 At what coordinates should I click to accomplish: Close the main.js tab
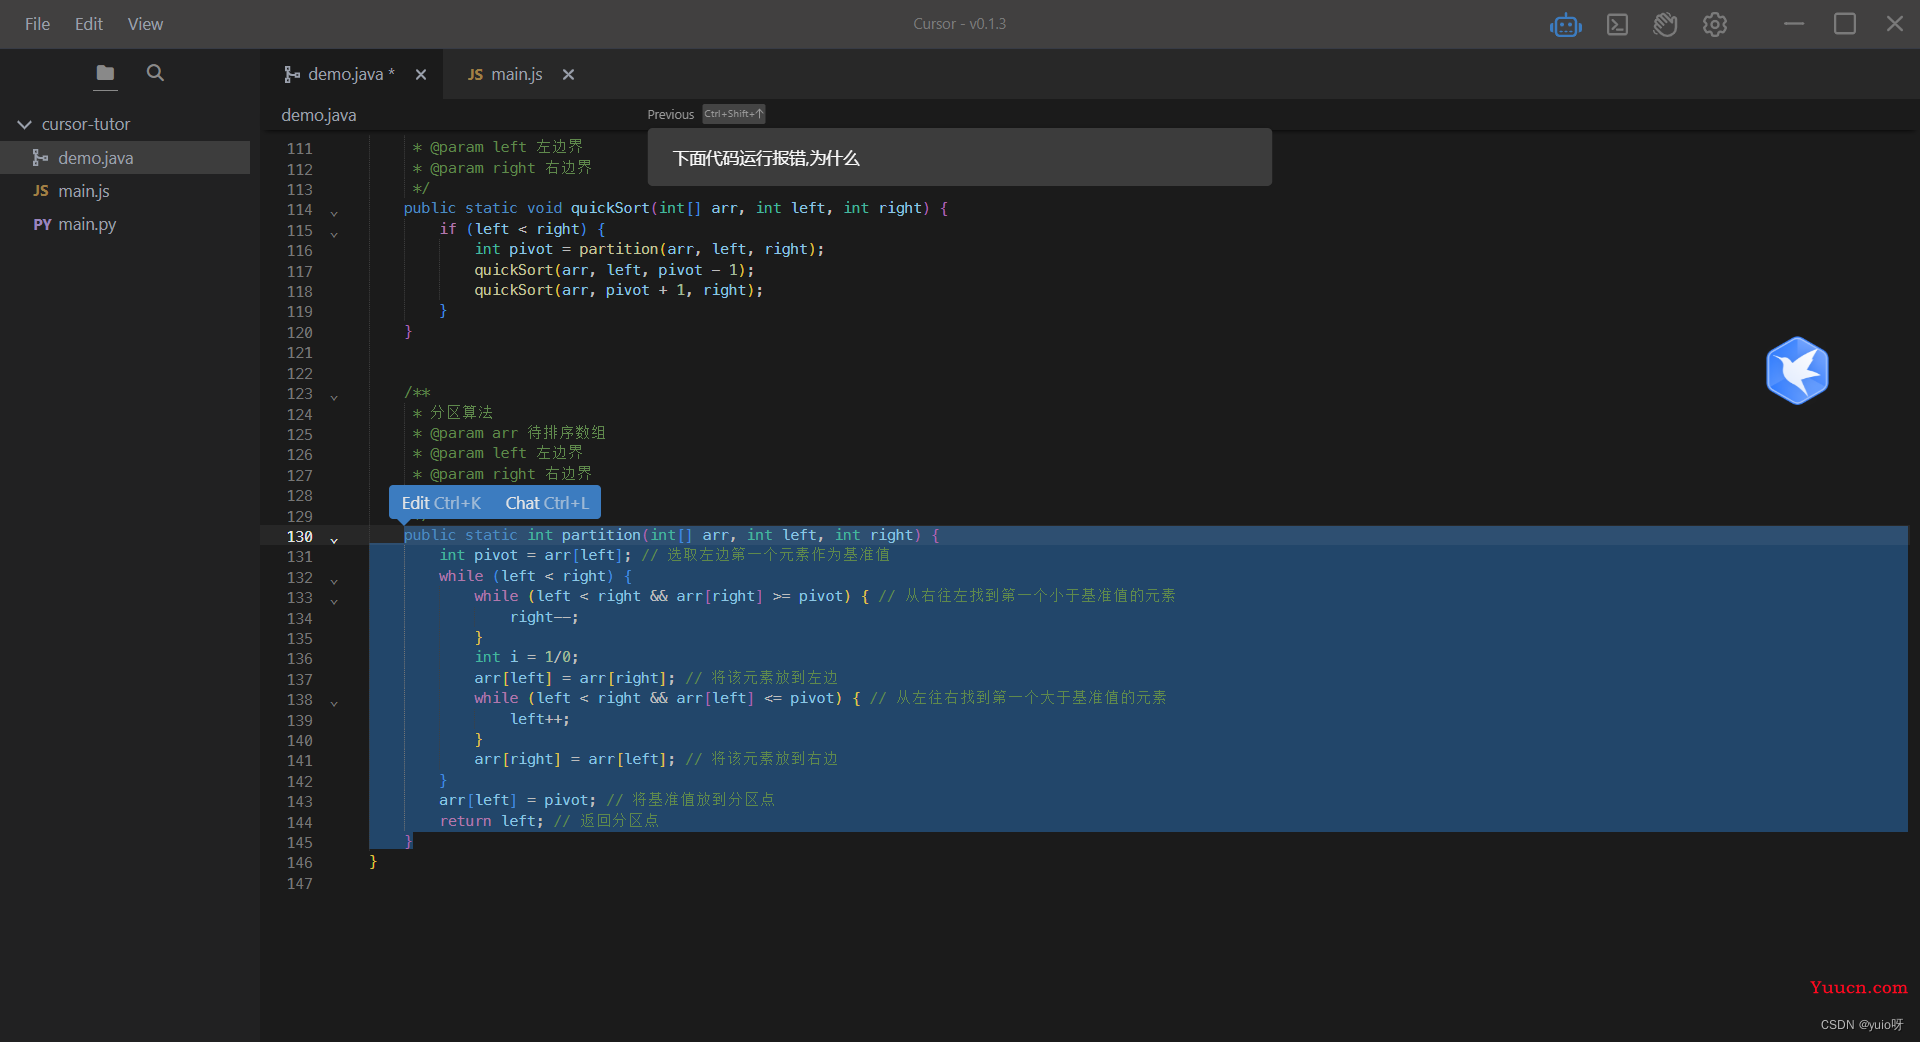pyautogui.click(x=568, y=75)
